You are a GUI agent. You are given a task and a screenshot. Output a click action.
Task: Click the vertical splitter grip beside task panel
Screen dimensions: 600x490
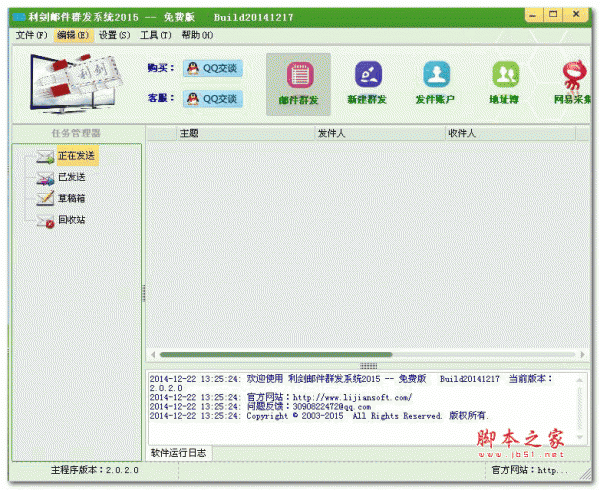(x=144, y=293)
